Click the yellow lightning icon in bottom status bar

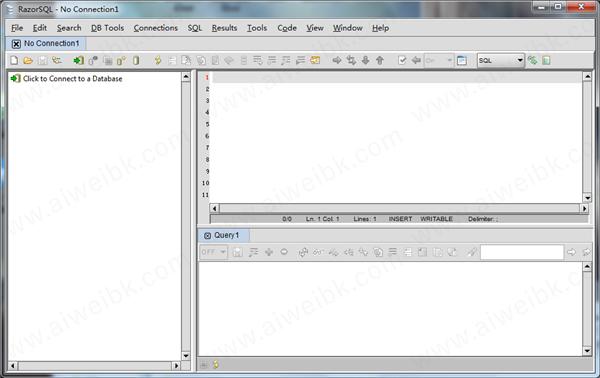pos(216,364)
